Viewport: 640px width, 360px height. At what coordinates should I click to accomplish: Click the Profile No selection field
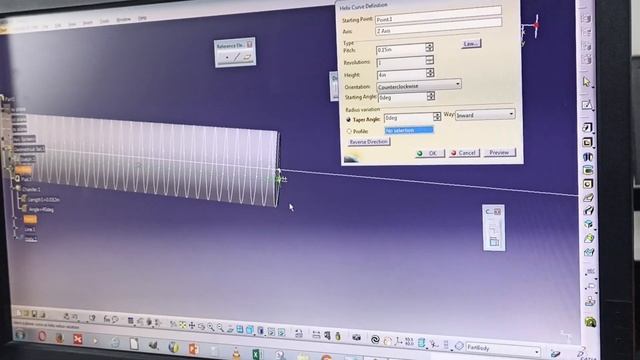click(x=409, y=130)
